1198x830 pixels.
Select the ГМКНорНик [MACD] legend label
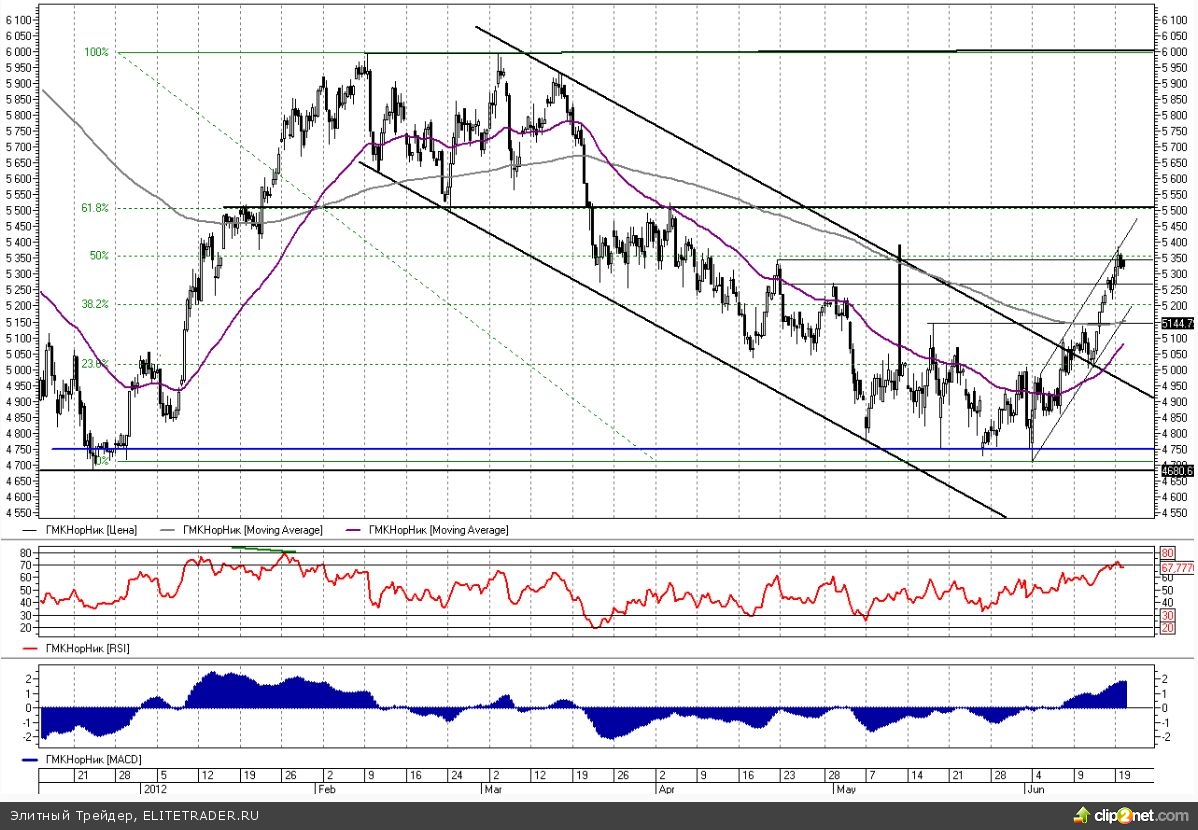[92, 761]
